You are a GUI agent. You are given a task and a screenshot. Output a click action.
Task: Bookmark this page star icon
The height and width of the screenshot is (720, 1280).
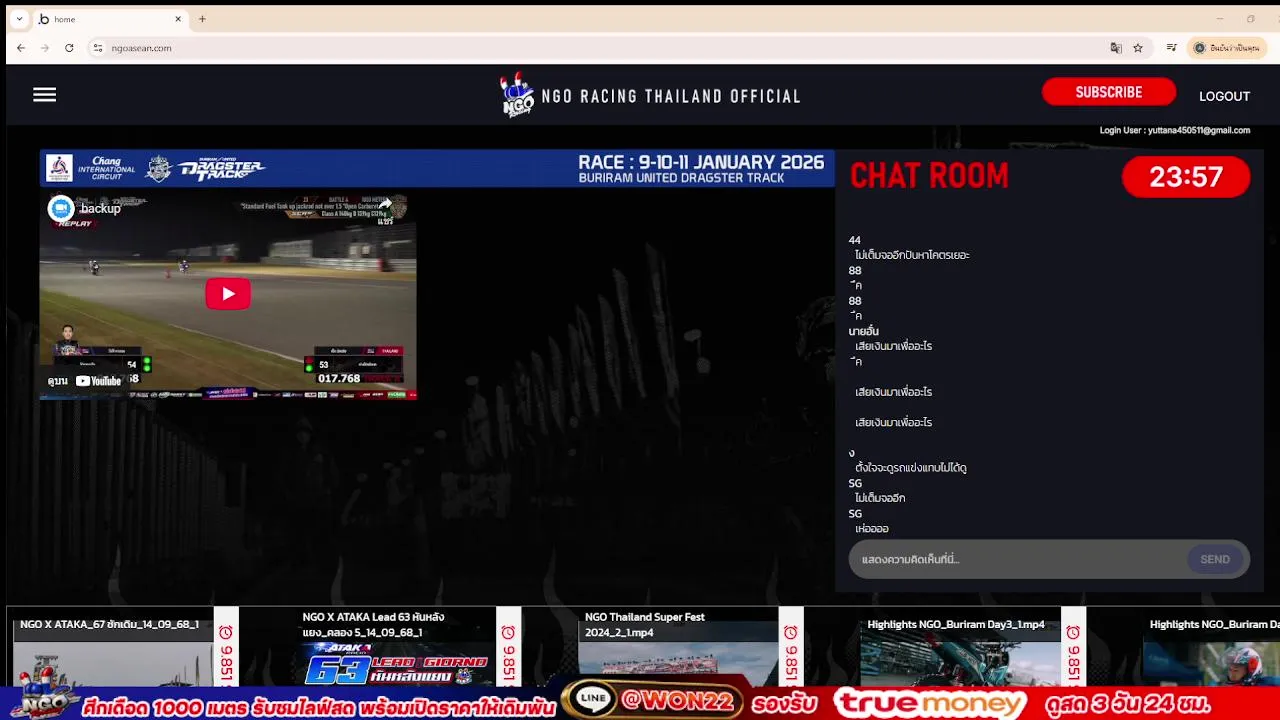1138,48
